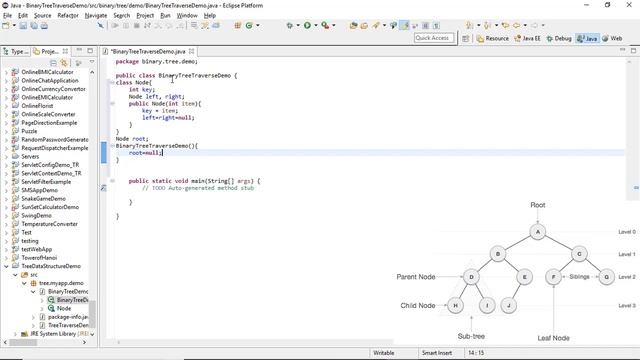Open the New Java Class dropdown arrow
The height and width of the screenshot is (360, 640).
tap(258, 25)
